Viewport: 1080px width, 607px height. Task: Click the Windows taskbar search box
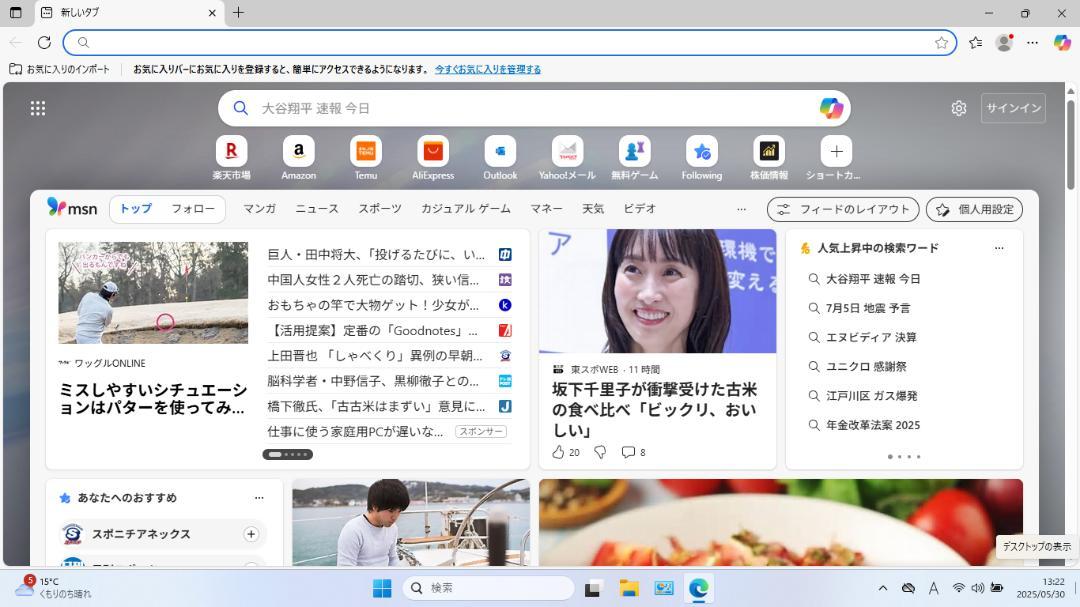pos(488,588)
